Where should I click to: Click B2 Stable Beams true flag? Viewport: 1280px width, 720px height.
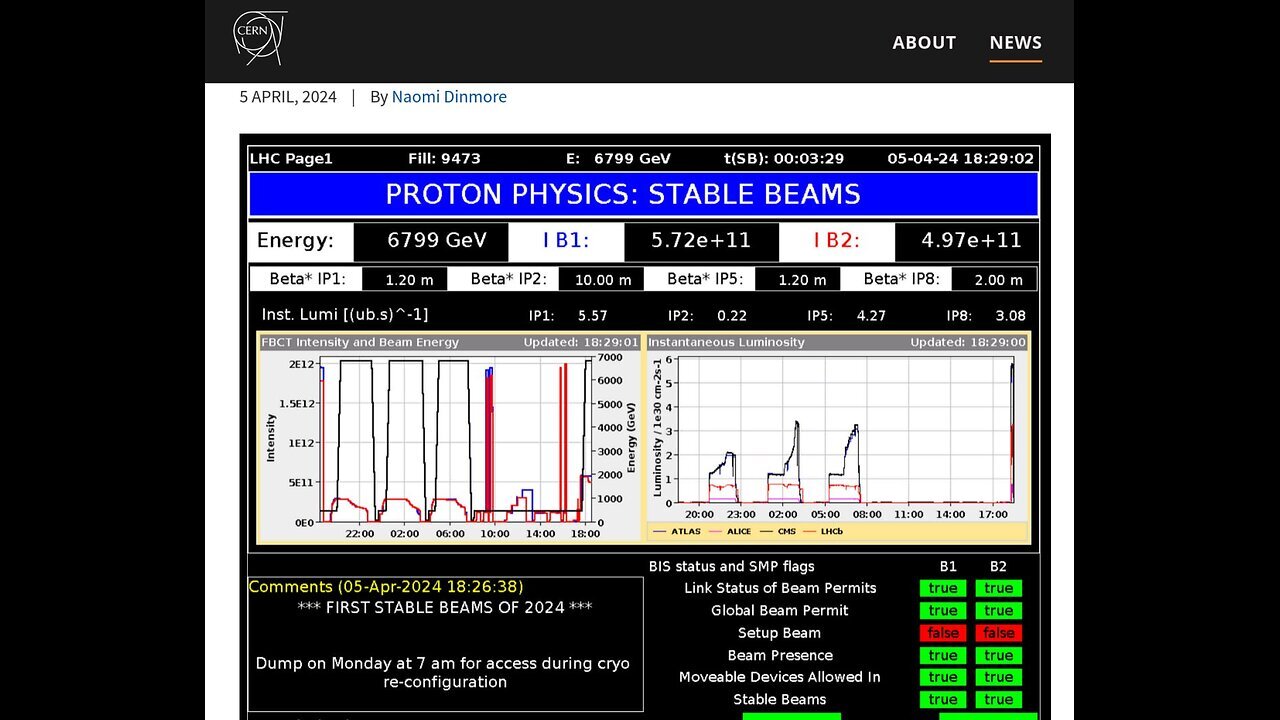[999, 699]
